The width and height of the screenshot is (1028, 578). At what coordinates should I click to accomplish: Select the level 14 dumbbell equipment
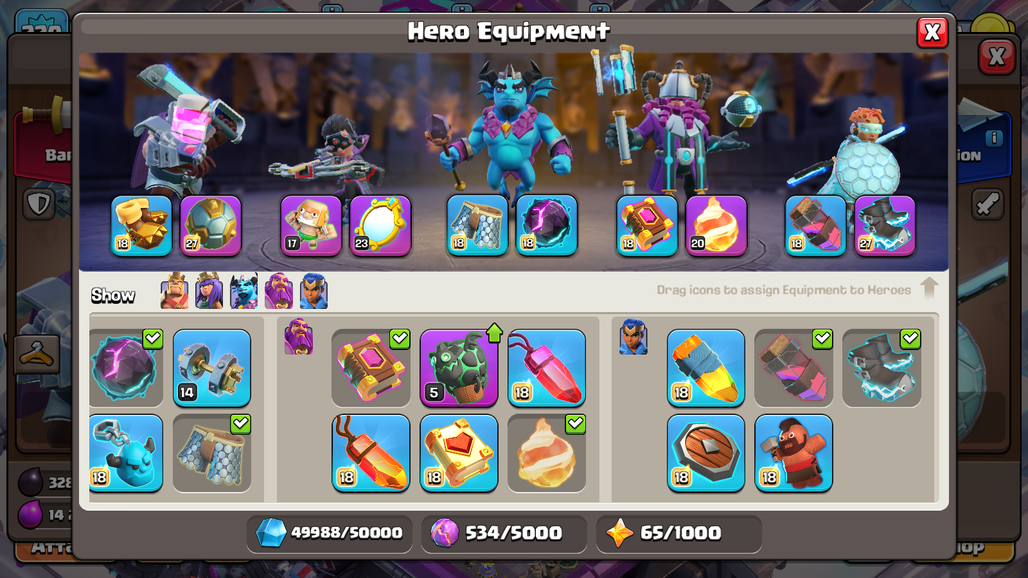click(x=212, y=368)
